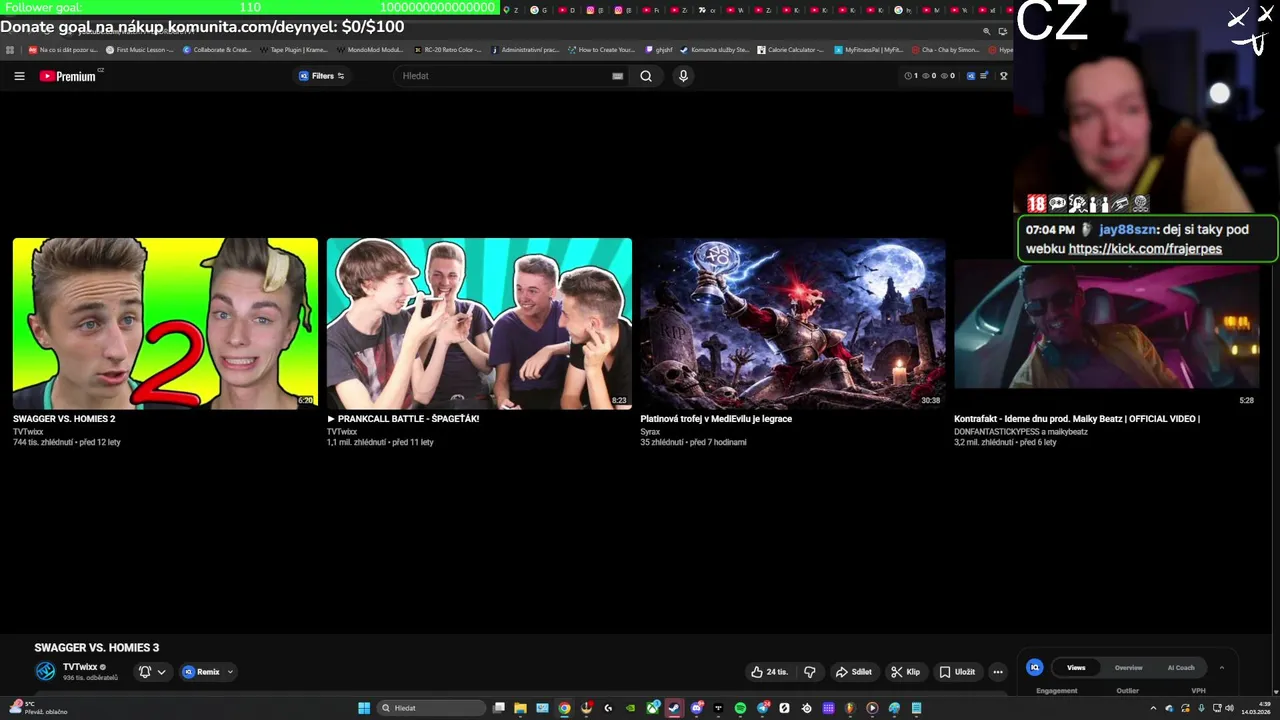Open the Calorie Calculator bookmark

coord(791,49)
